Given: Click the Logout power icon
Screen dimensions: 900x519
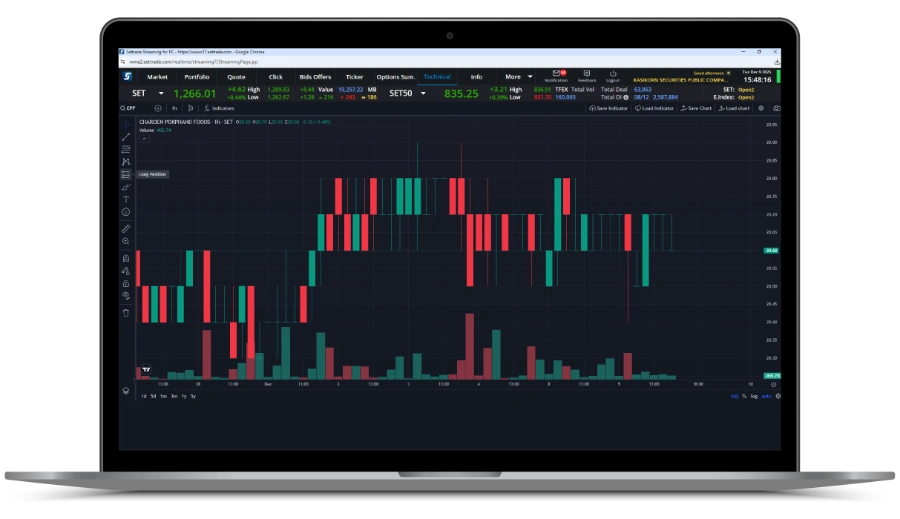Looking at the screenshot, I should click(x=612, y=75).
